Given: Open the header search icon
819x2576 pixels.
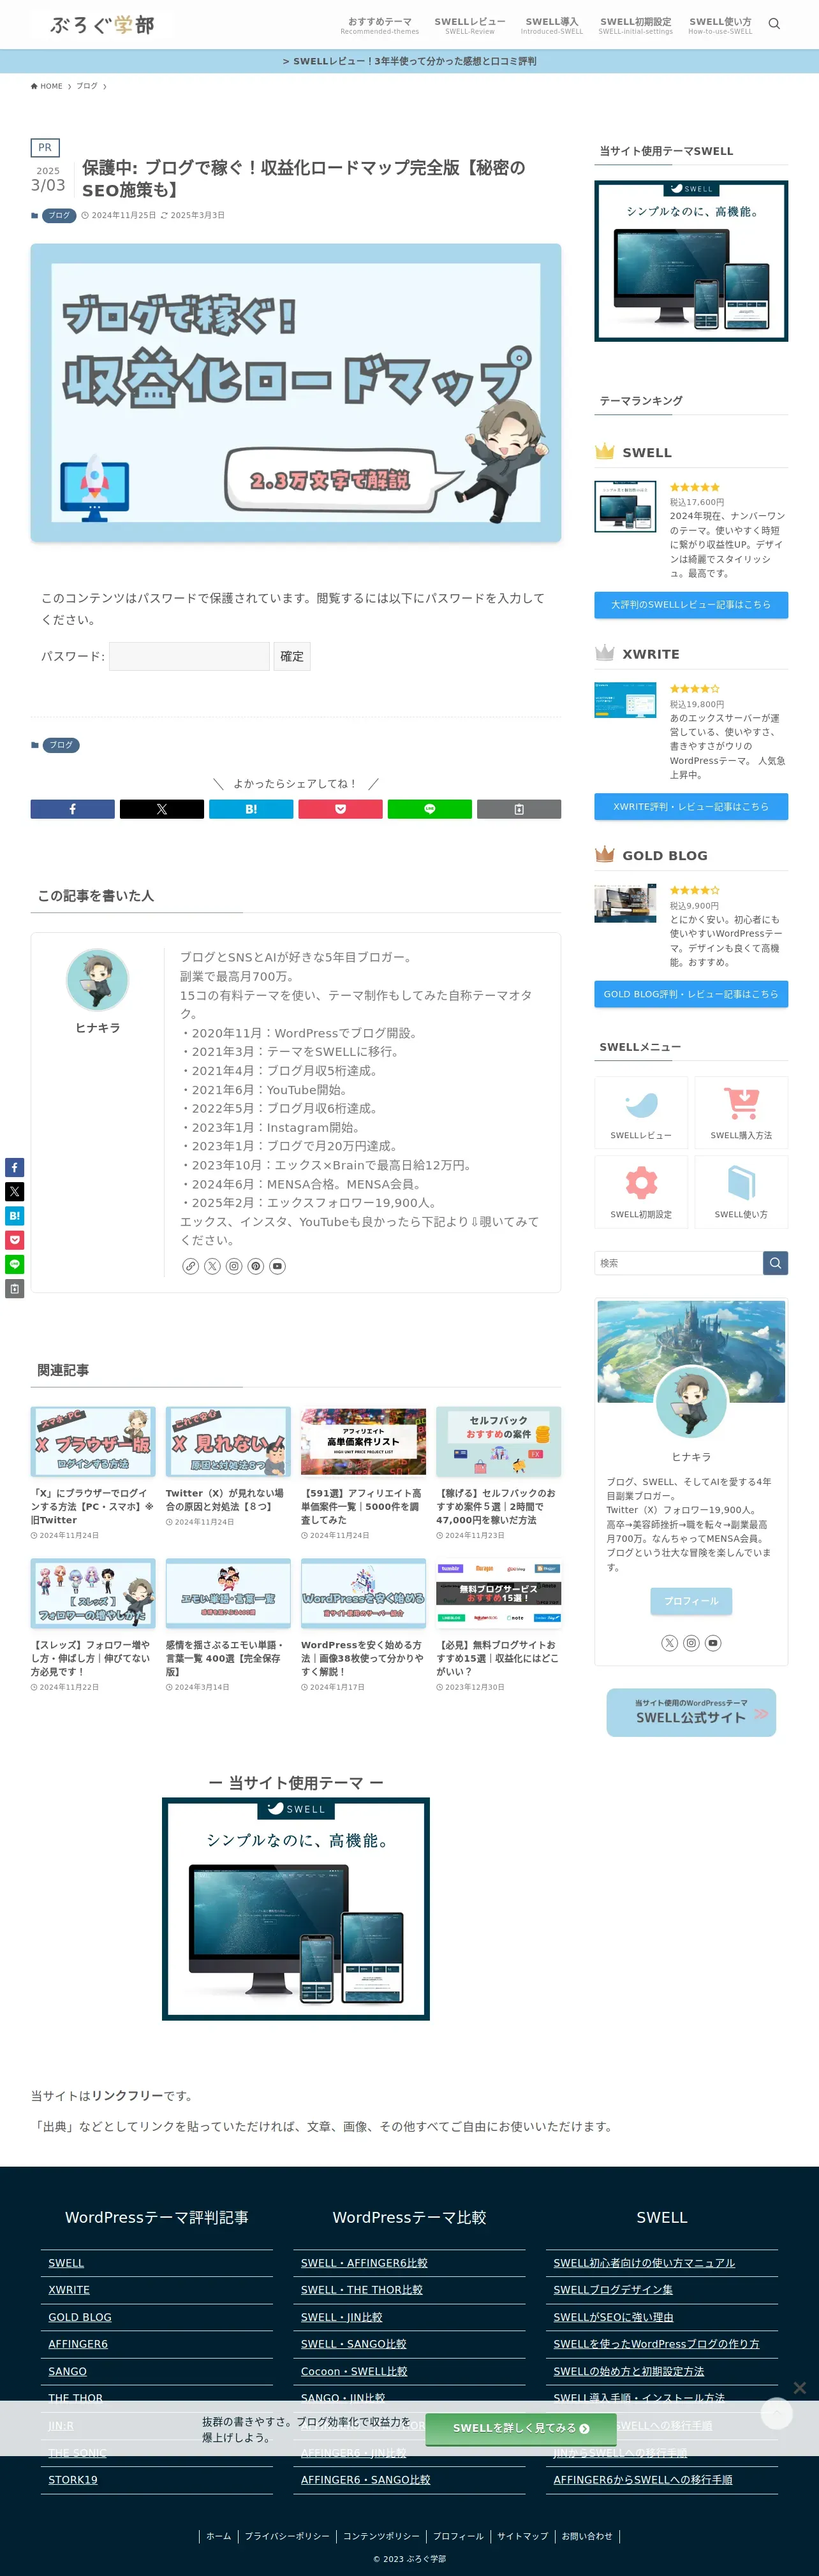Looking at the screenshot, I should 773,24.
